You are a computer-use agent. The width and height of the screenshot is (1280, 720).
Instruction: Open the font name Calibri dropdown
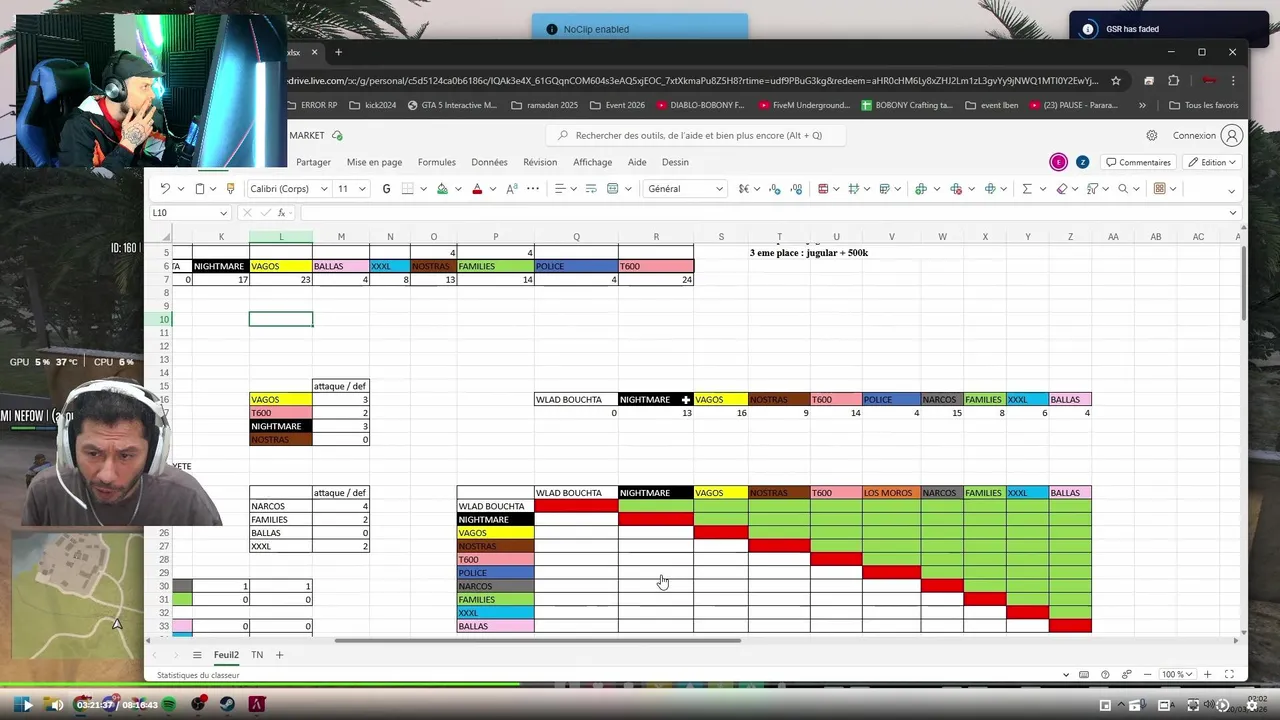[x=324, y=188]
